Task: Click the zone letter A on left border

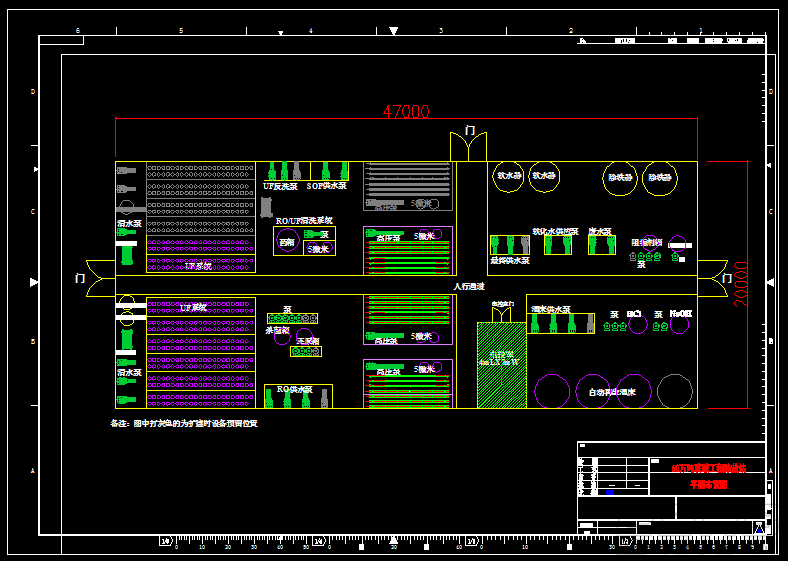Action: (x=33, y=471)
